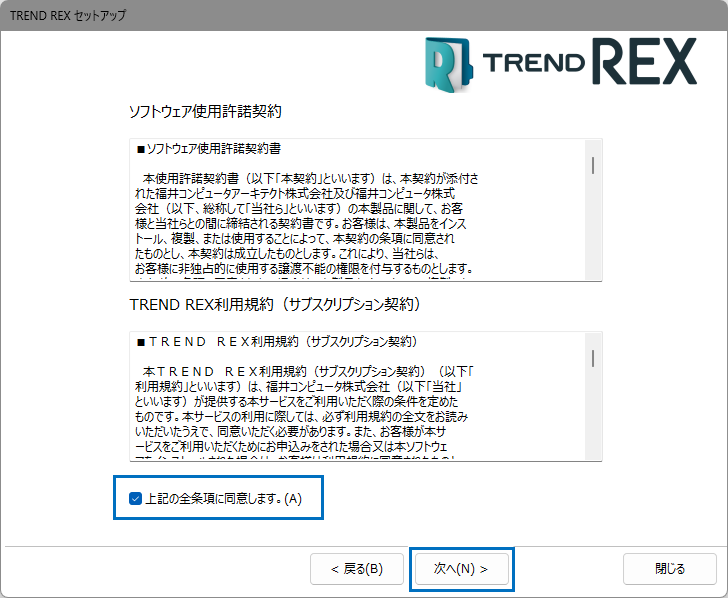Viewport: 728px width, 598px height.
Task: Click the TREND REX利用規約 text box scrollbar thumb
Action: point(593,358)
